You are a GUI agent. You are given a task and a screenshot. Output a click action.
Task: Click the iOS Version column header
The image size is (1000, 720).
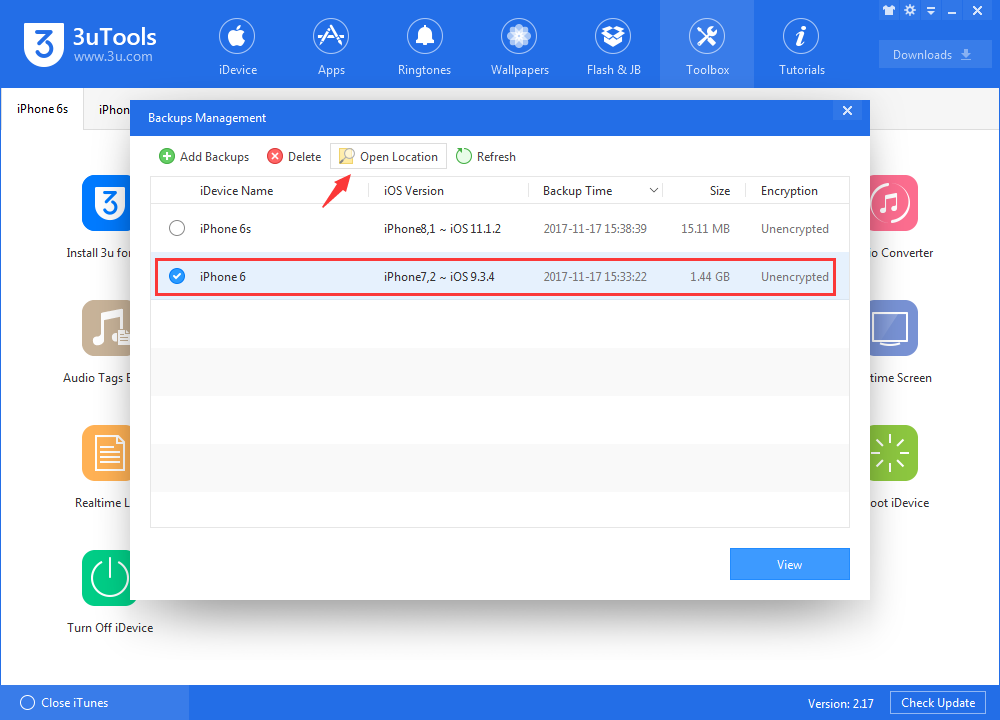(x=414, y=191)
